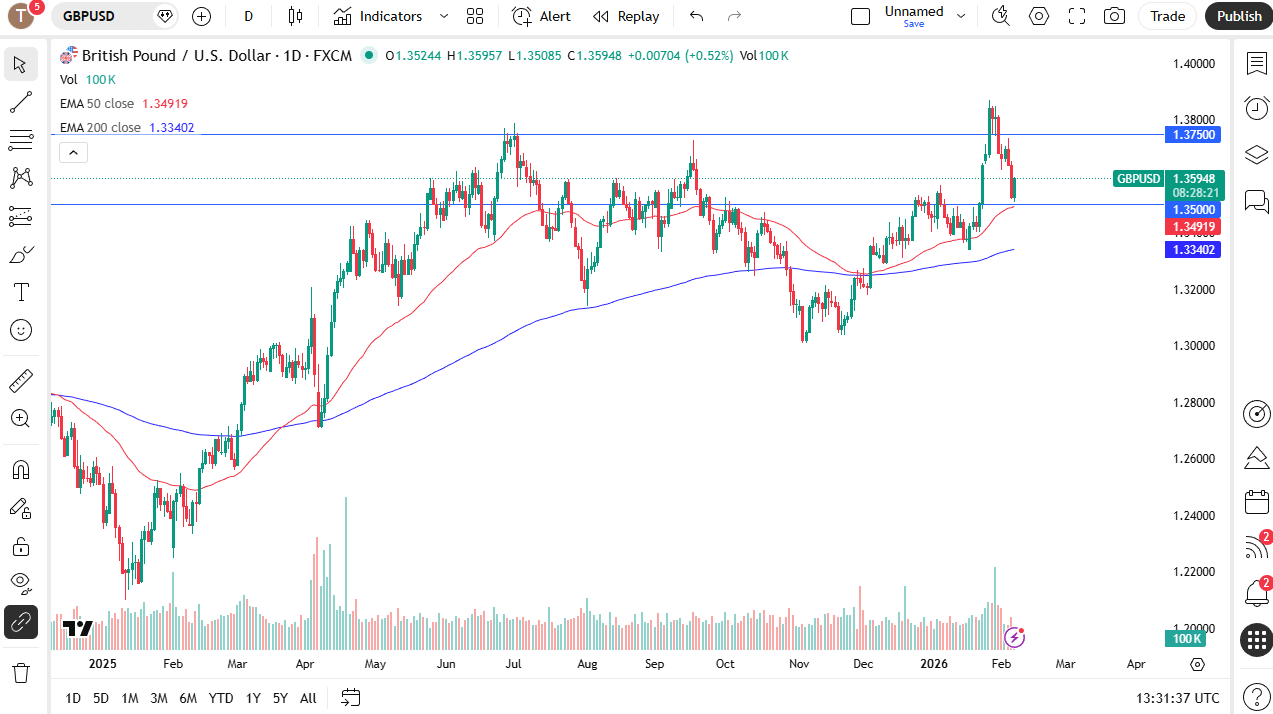Open the candlestick chart style menu
The width and height of the screenshot is (1273, 714).
[294, 16]
